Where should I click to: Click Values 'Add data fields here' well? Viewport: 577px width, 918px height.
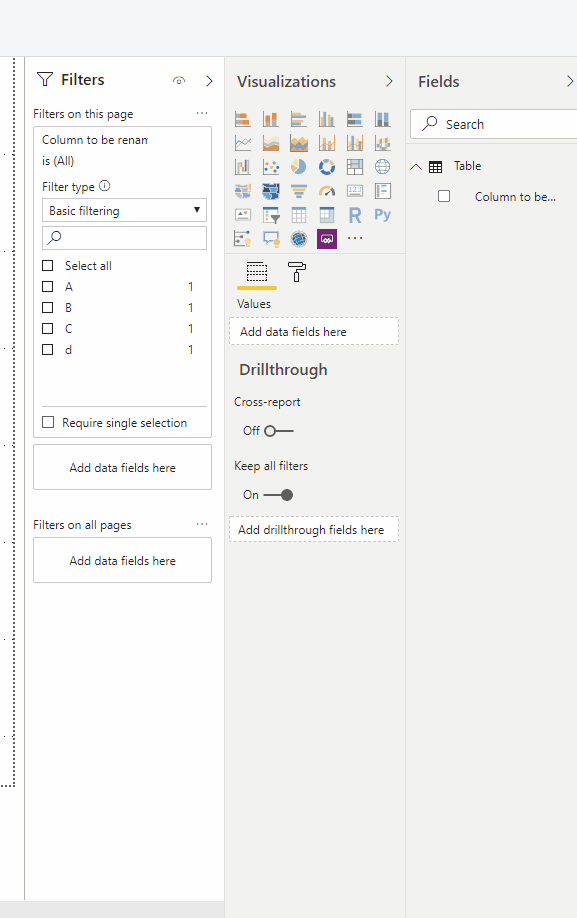(314, 331)
